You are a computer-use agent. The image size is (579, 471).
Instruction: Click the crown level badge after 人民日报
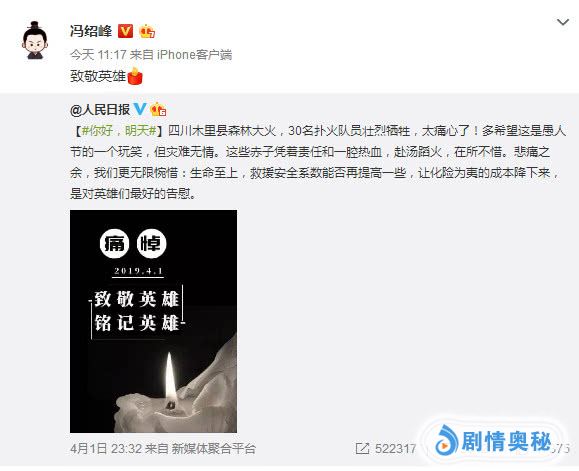pyautogui.click(x=158, y=109)
